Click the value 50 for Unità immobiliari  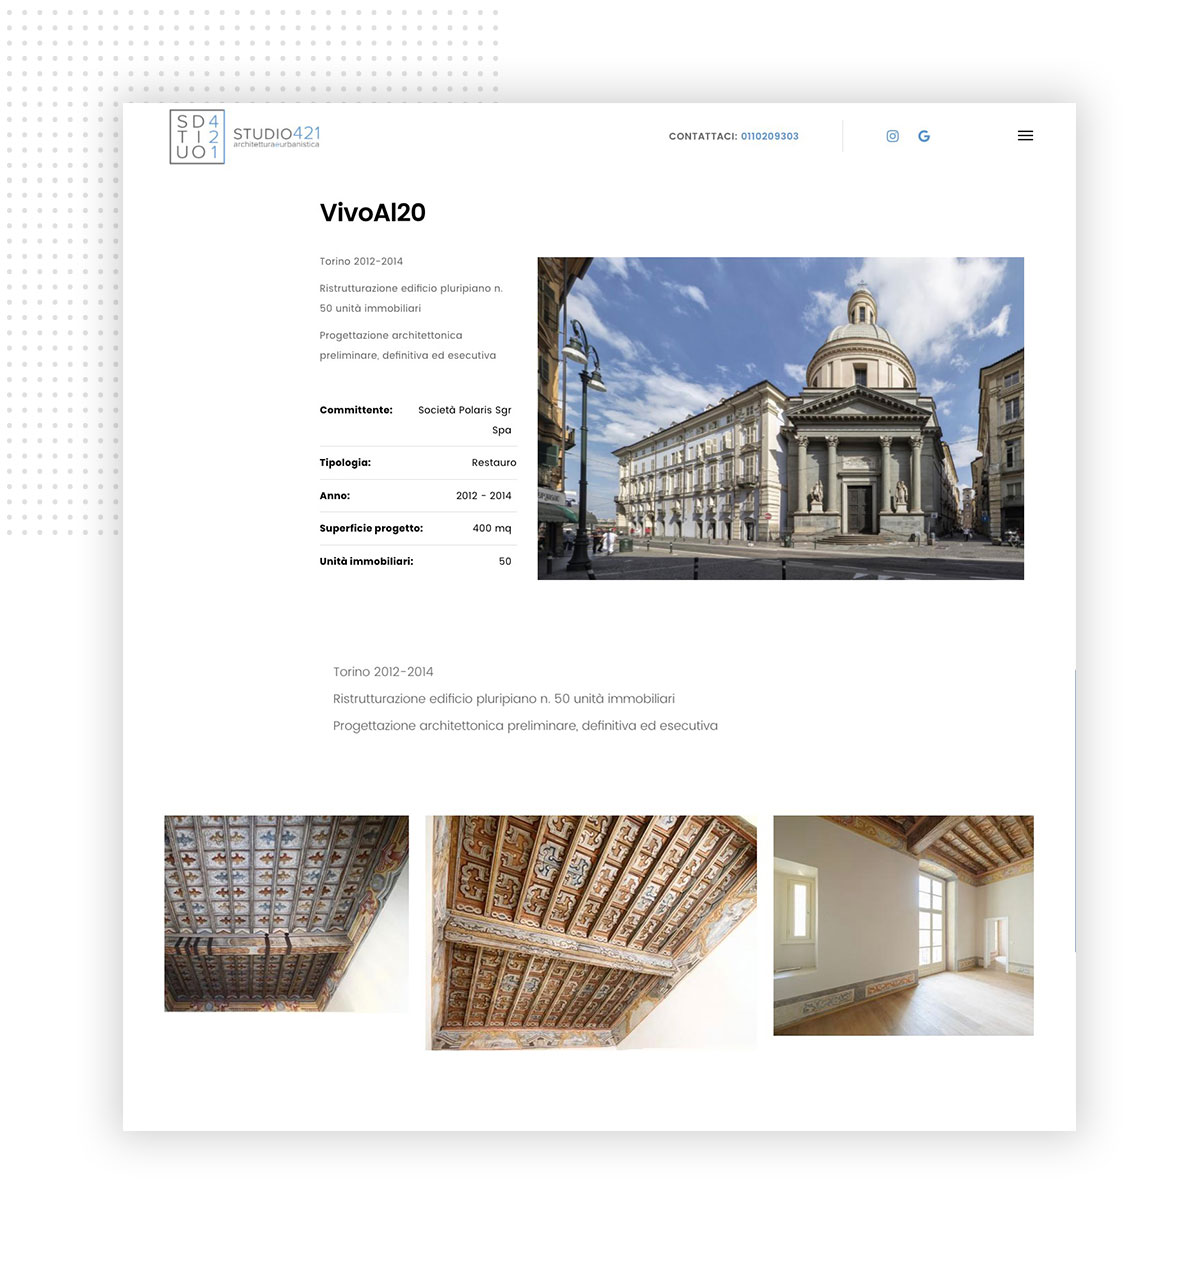505,561
